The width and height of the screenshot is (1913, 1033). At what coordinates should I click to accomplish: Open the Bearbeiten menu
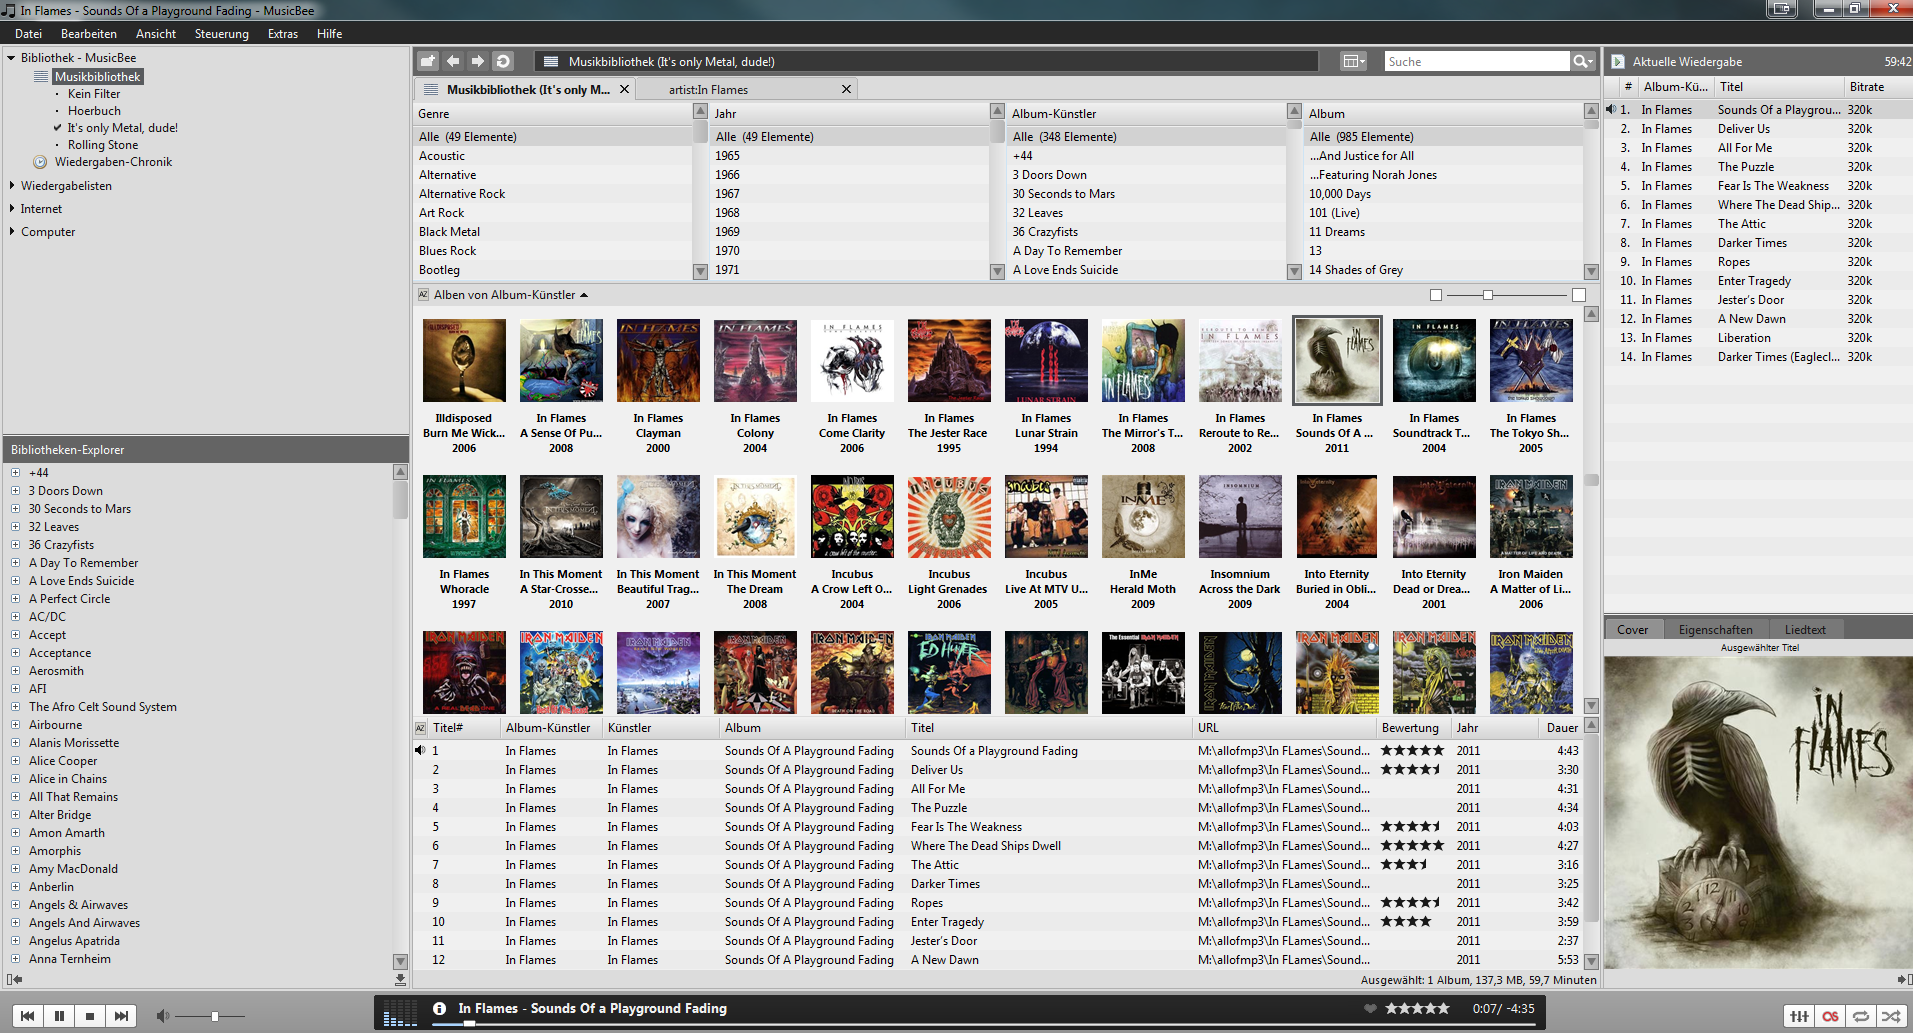coord(89,34)
